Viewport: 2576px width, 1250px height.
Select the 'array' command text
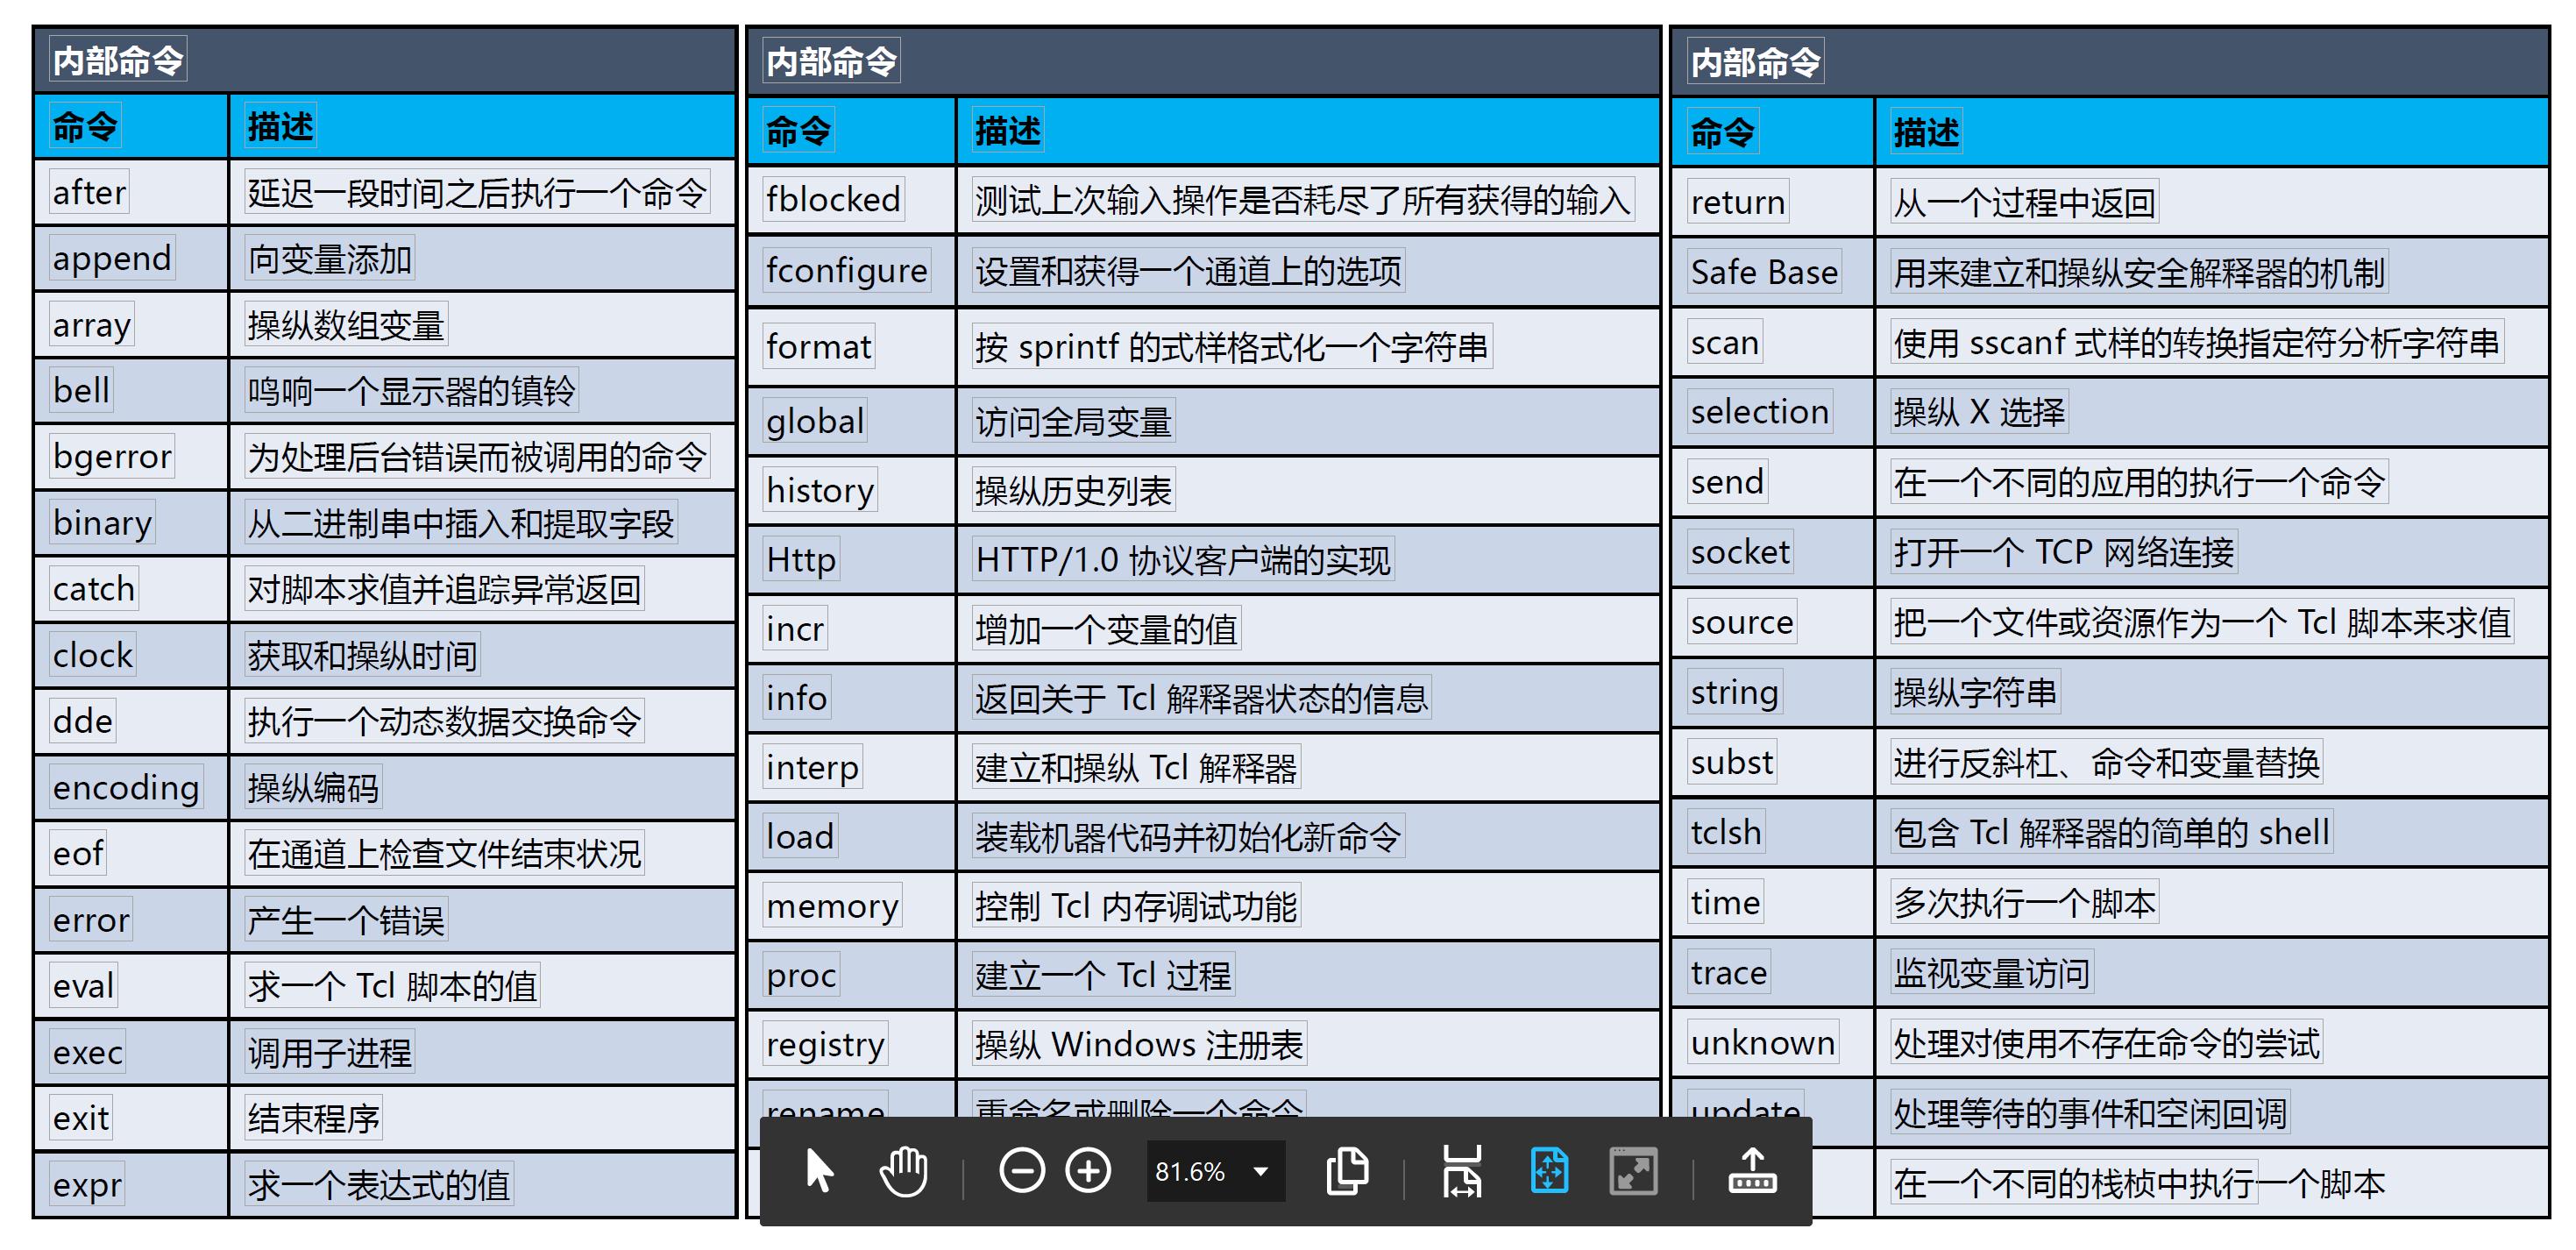click(91, 325)
